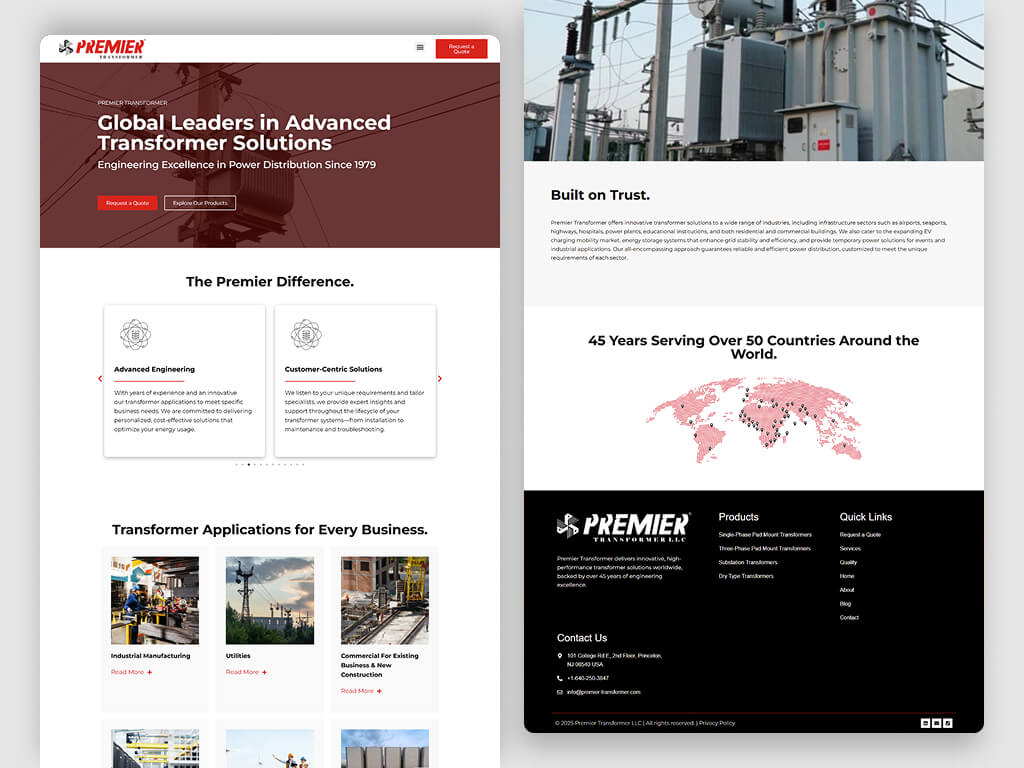The image size is (1024, 768).
Task: Click the footer Premier Transformer LLC logo
Action: click(x=623, y=527)
